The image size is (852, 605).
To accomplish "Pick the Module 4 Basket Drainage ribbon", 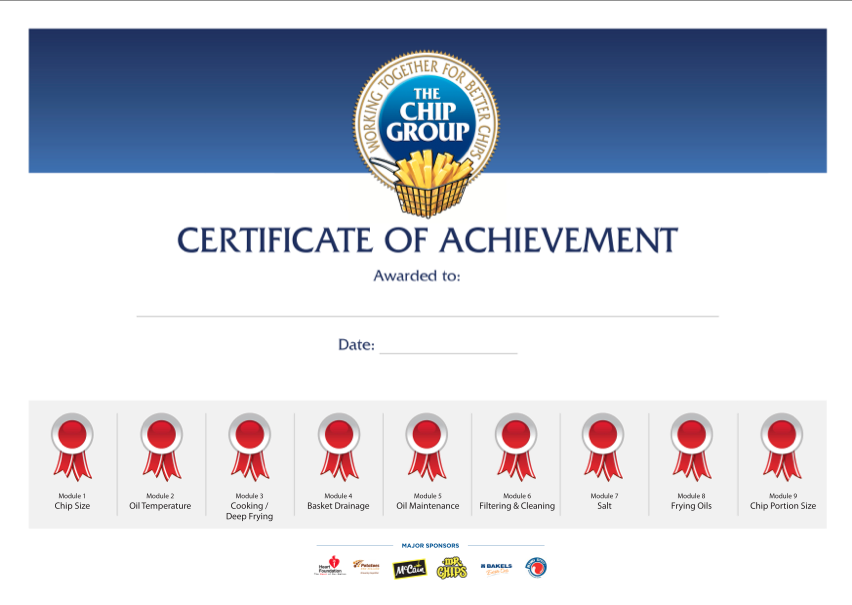I will point(339,447).
